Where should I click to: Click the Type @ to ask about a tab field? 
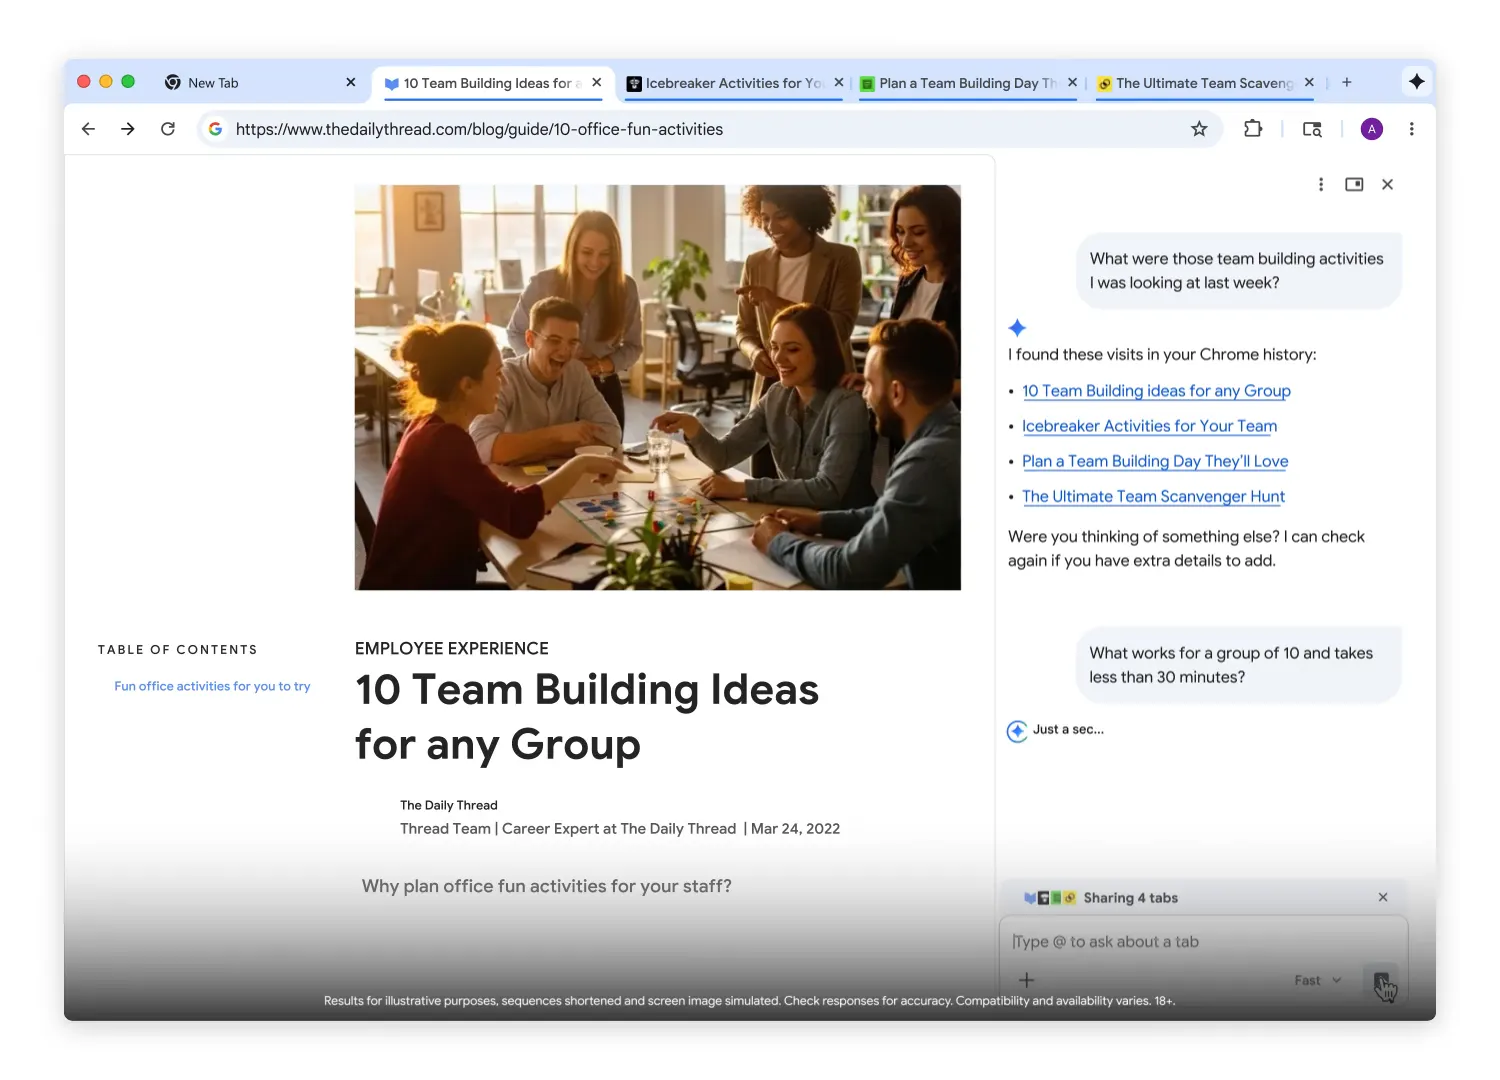(1203, 942)
